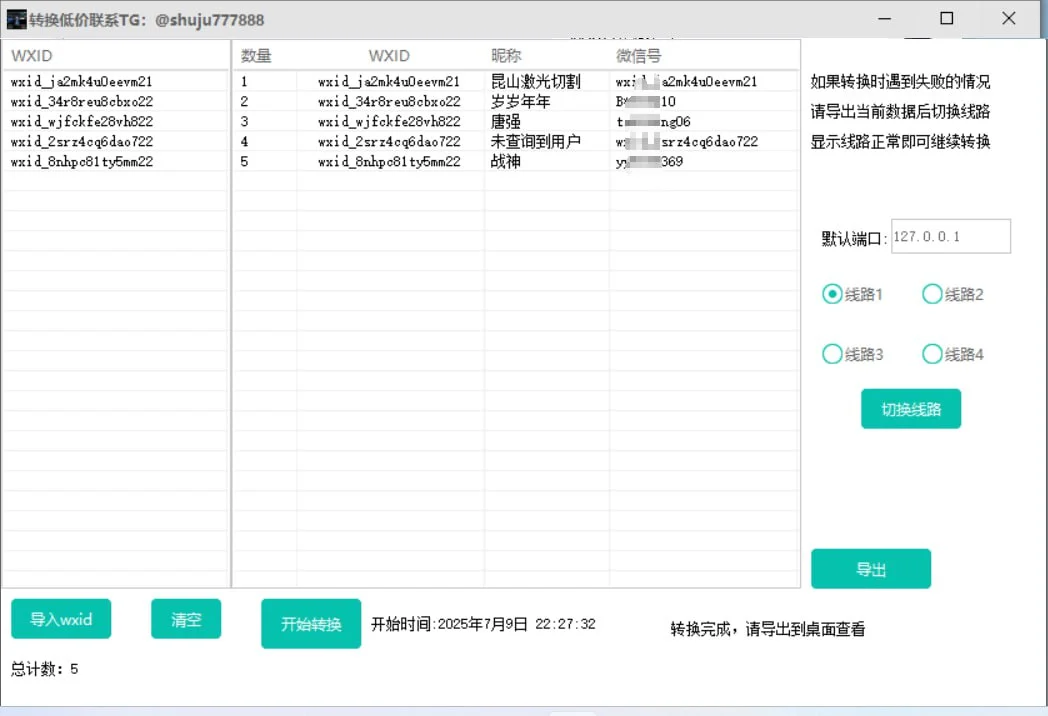Click the app icon in title bar

(x=16, y=19)
